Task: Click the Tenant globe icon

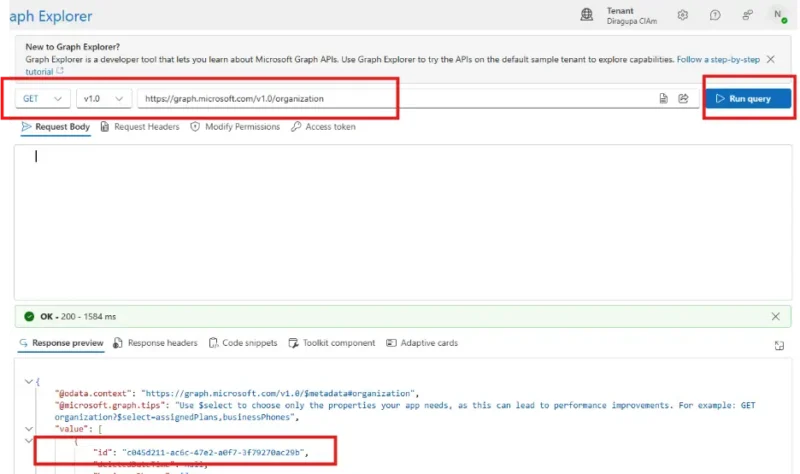Action: click(x=587, y=15)
